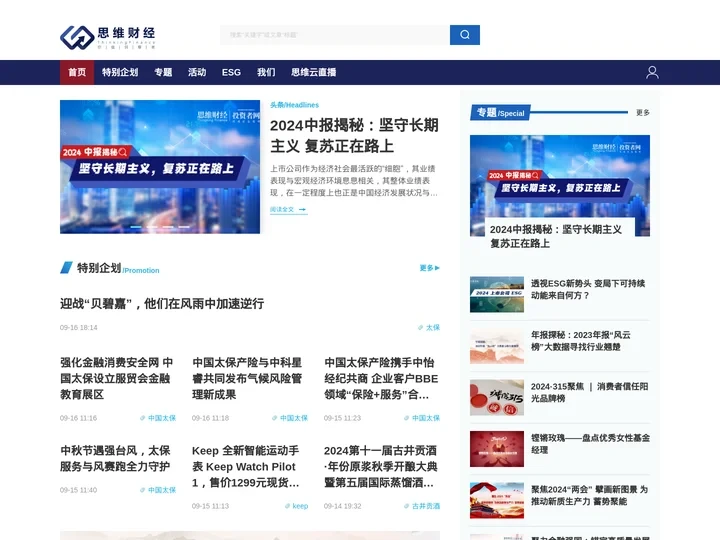The height and width of the screenshot is (540, 720).
Task: Open article 中秋节遇强台风
Action: [x=115, y=458]
